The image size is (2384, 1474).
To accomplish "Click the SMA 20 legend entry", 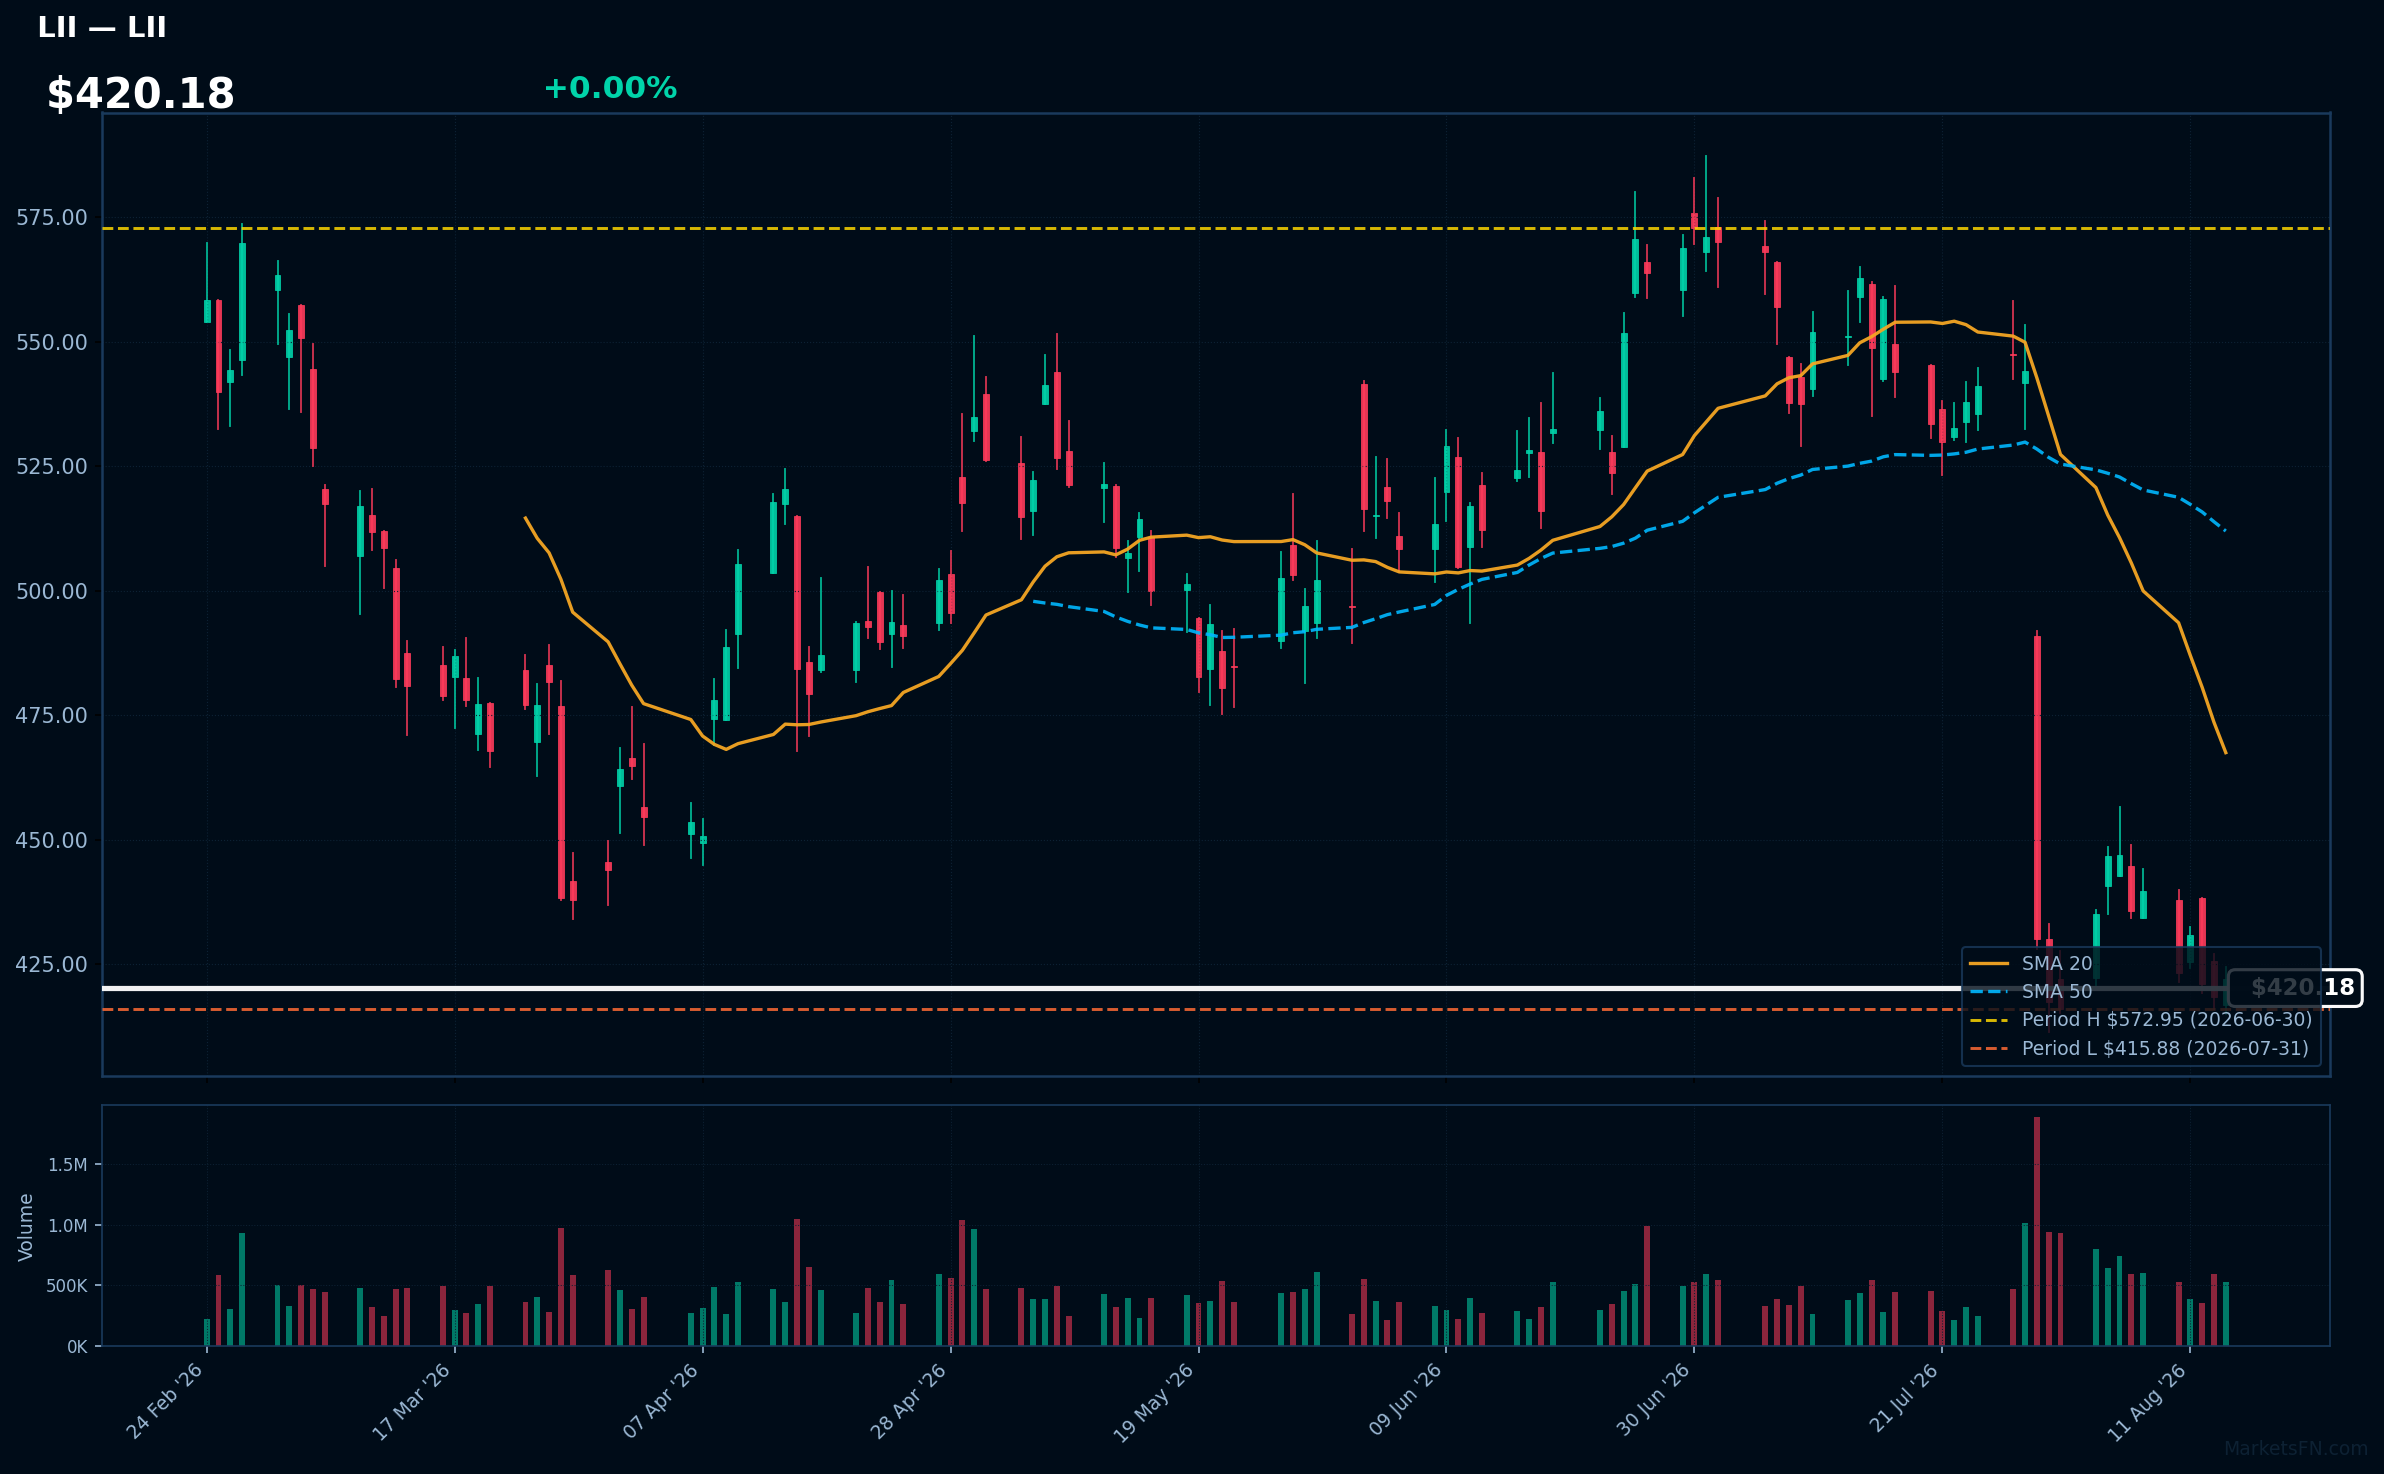I will tap(2031, 963).
